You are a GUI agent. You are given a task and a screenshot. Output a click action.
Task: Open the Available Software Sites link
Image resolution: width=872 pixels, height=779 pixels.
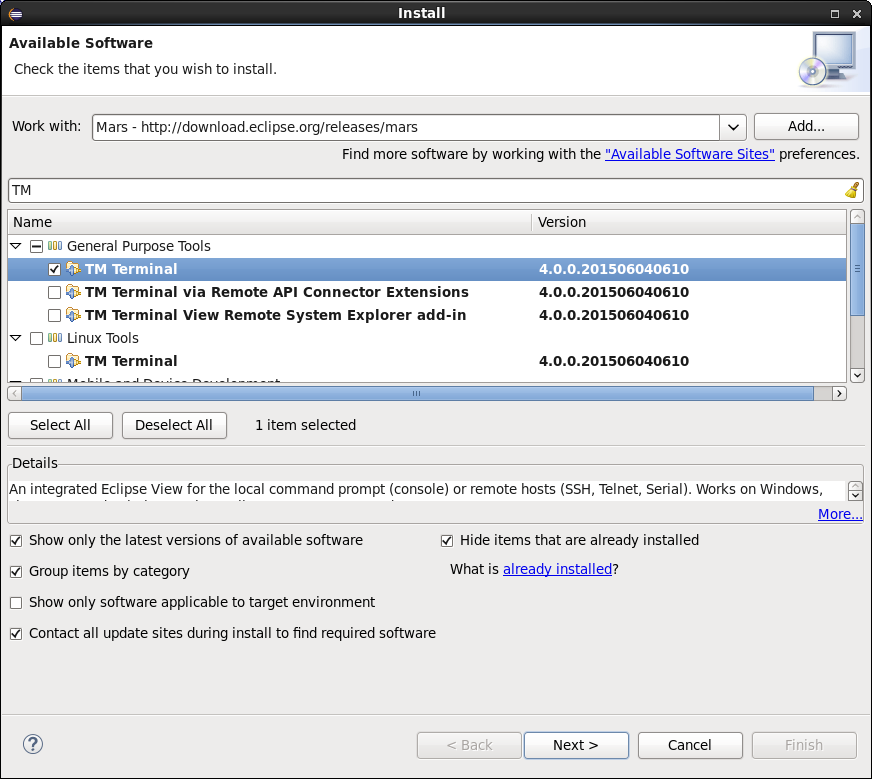(x=690, y=154)
